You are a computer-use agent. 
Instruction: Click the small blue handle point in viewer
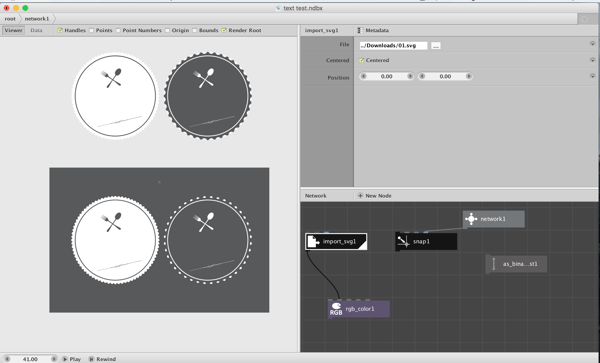click(x=159, y=182)
